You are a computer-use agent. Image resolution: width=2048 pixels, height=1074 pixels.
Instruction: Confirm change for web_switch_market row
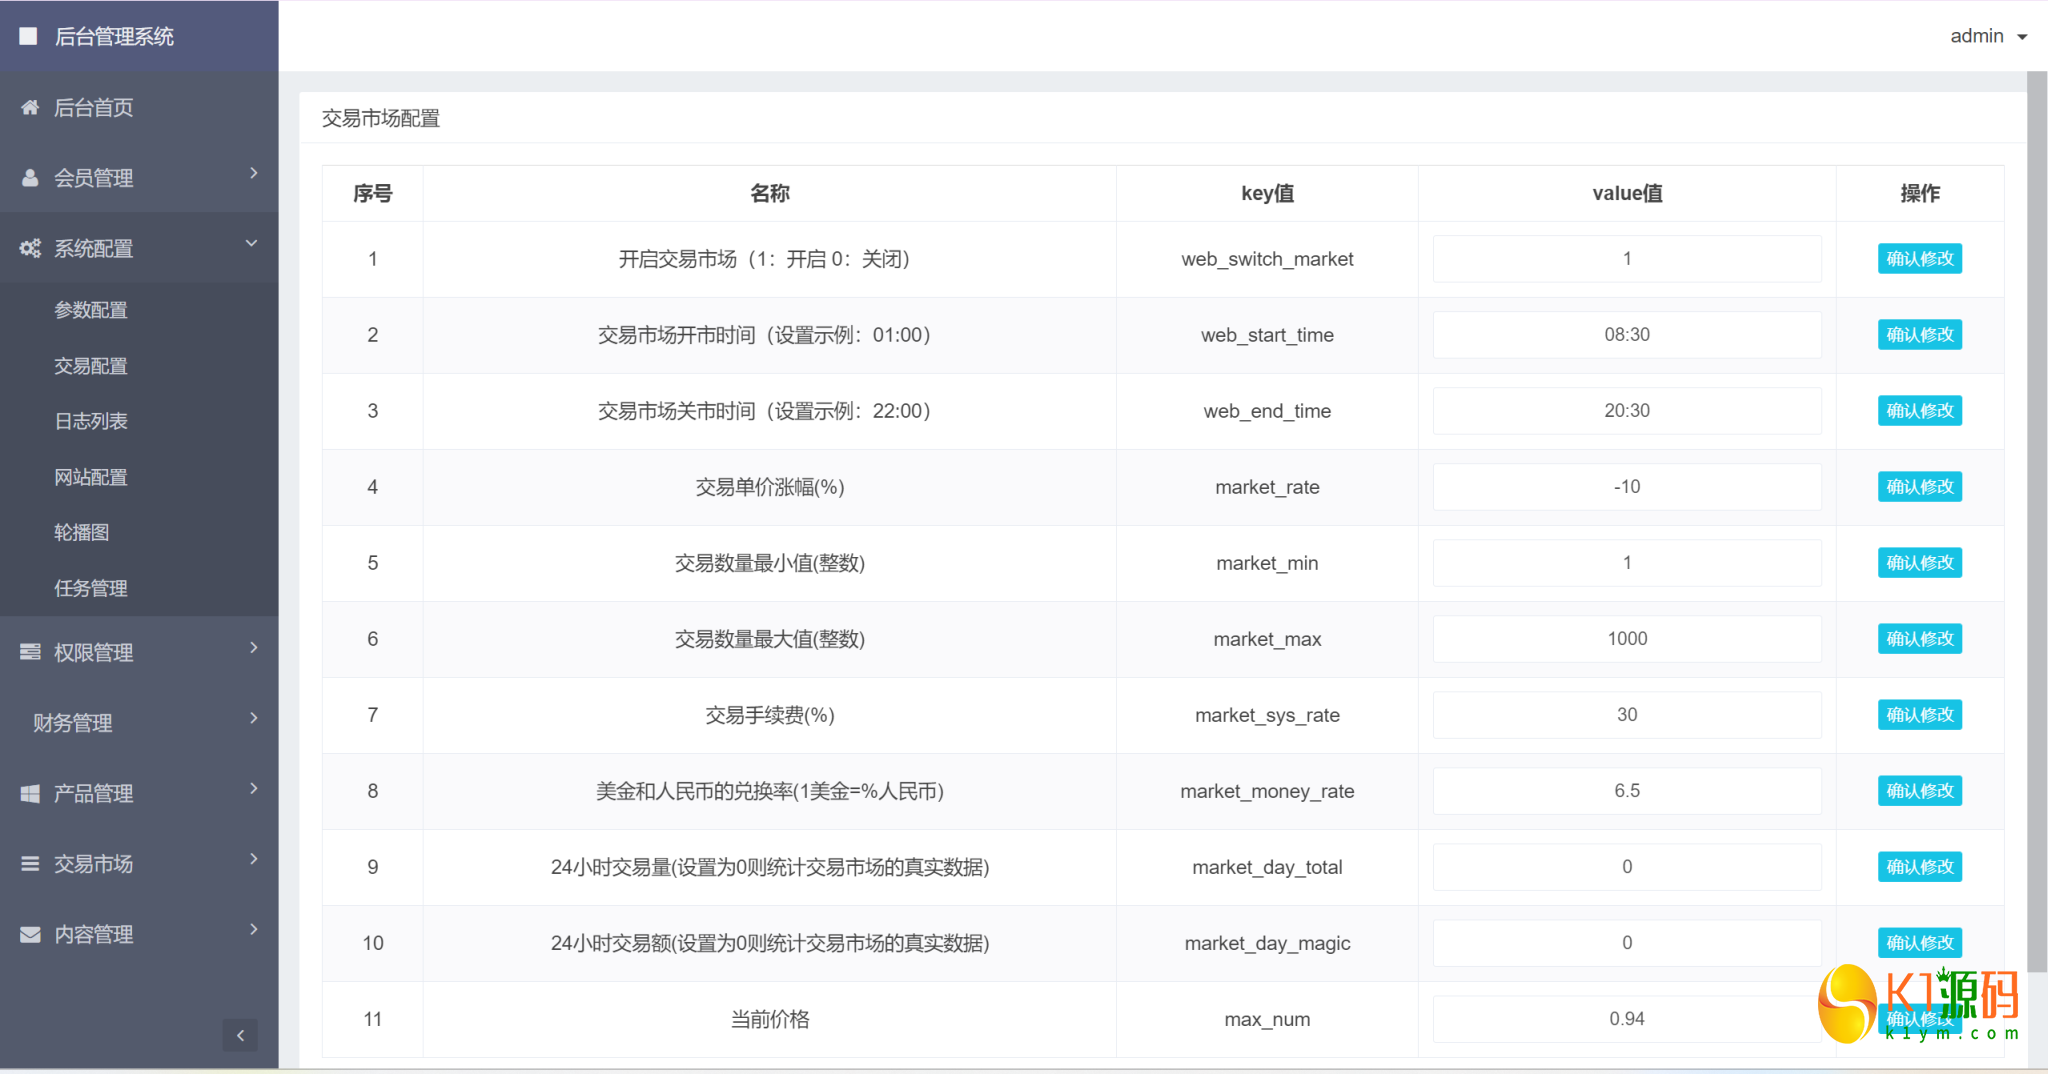pyautogui.click(x=1919, y=259)
